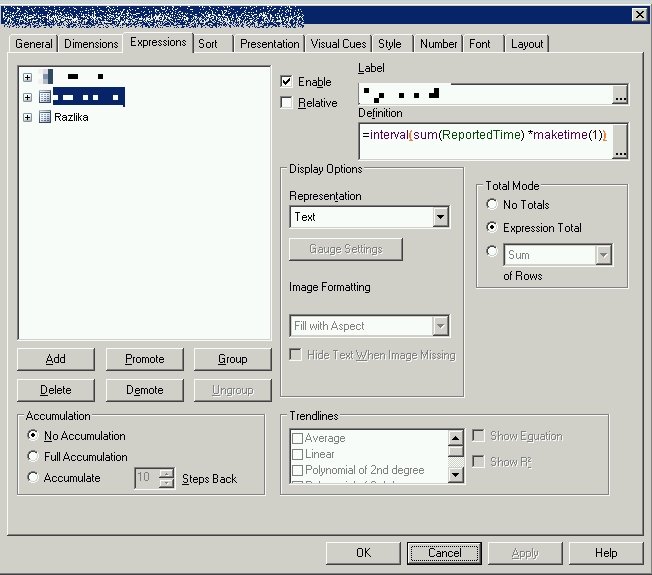Open the Layout tab
Viewport: 652px width, 575px height.
coord(527,44)
